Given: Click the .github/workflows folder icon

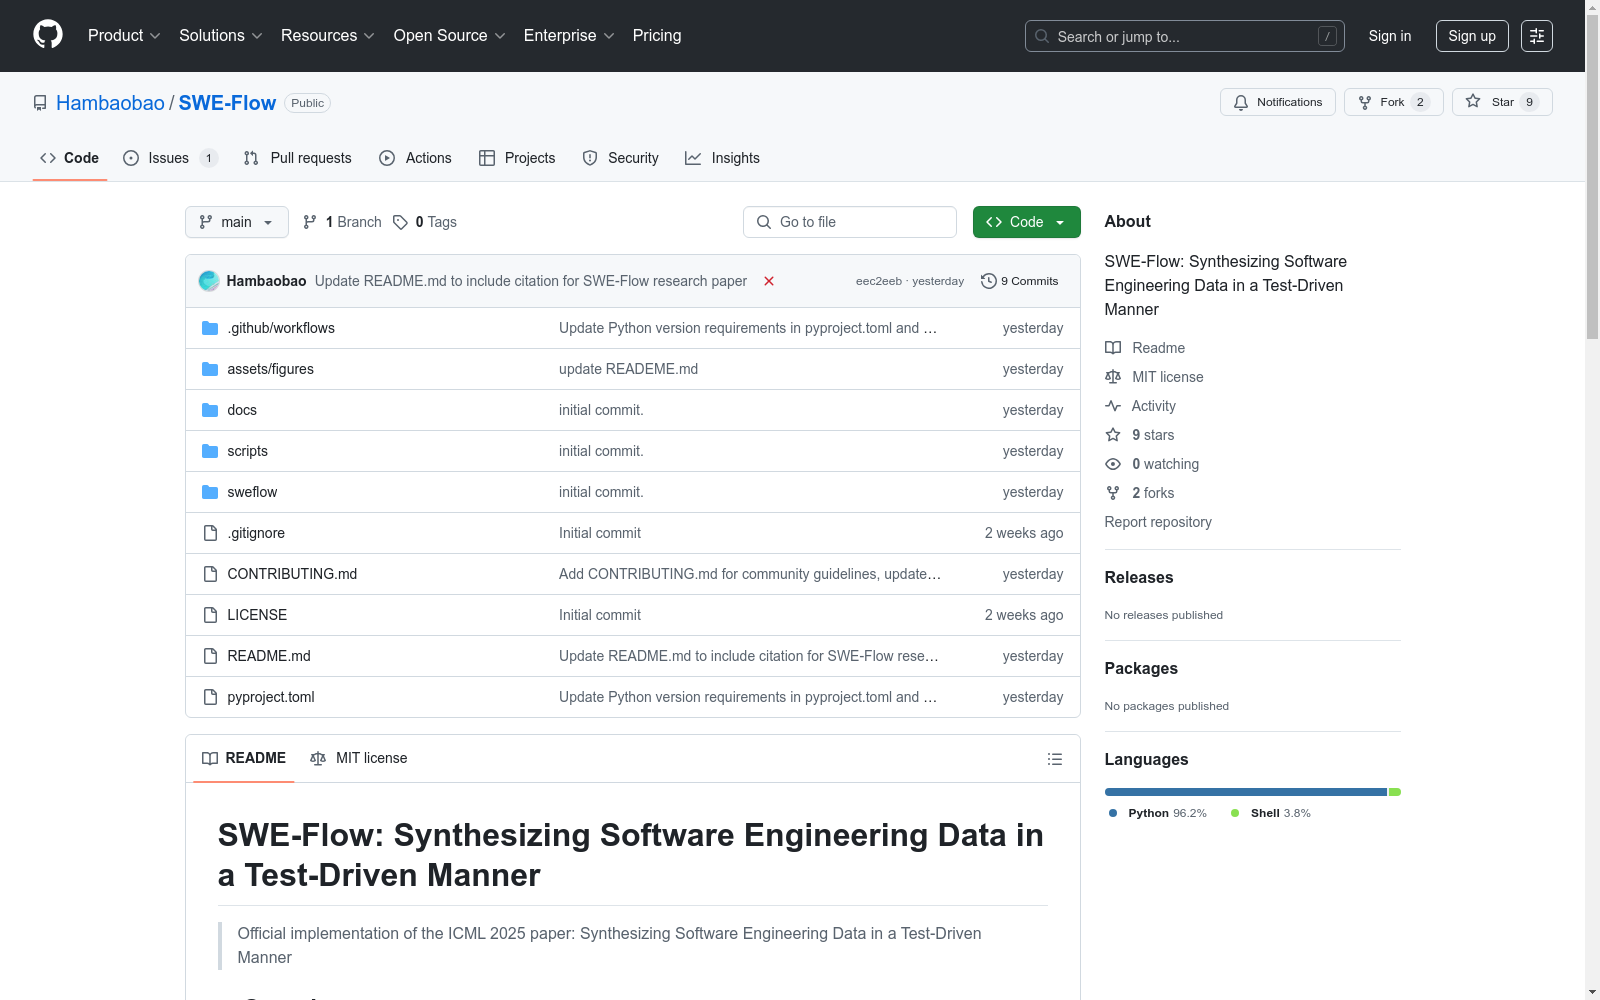Looking at the screenshot, I should [210, 328].
